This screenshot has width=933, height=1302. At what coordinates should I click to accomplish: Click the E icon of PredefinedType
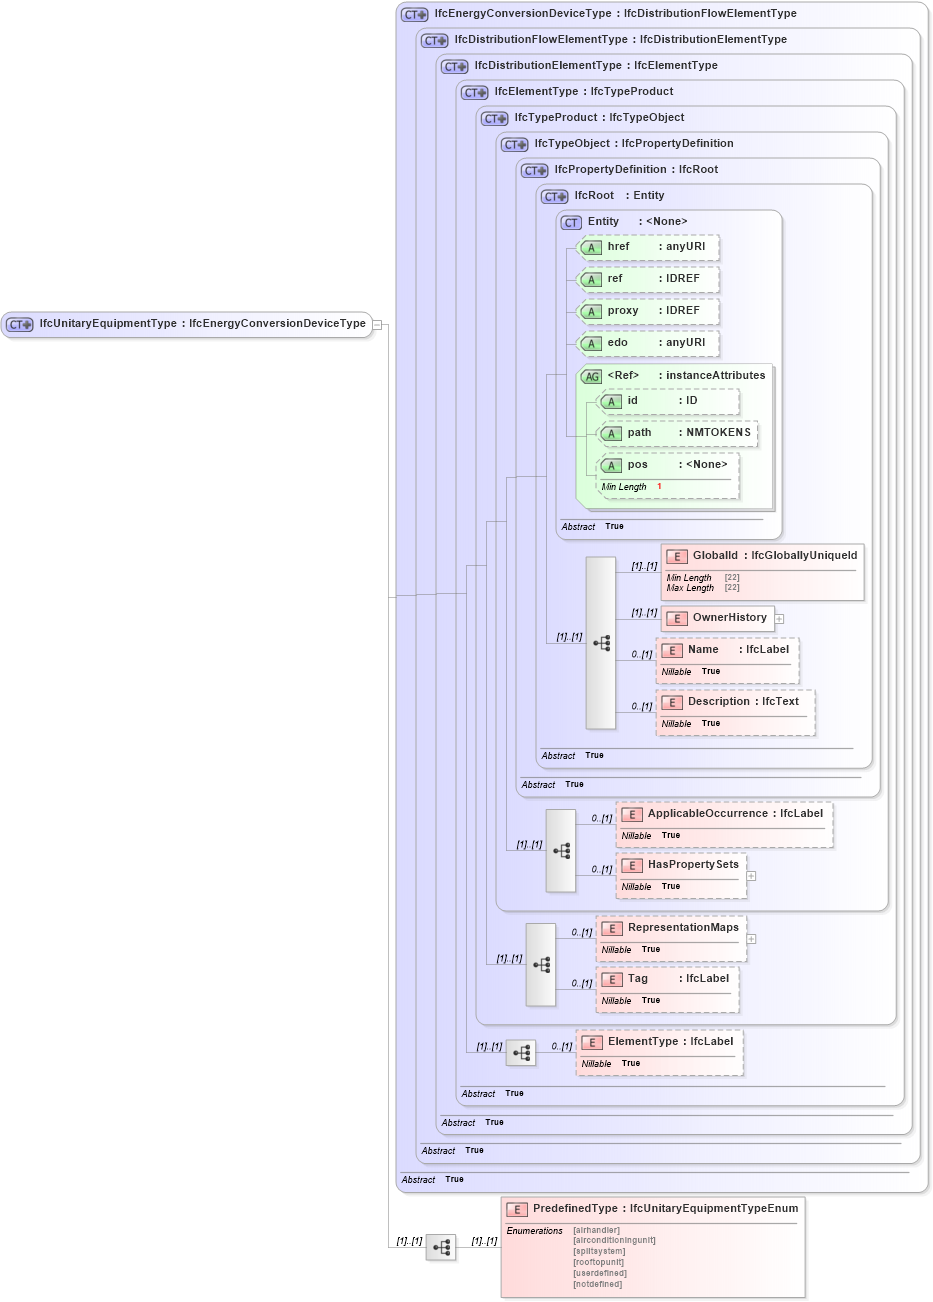(x=516, y=1208)
